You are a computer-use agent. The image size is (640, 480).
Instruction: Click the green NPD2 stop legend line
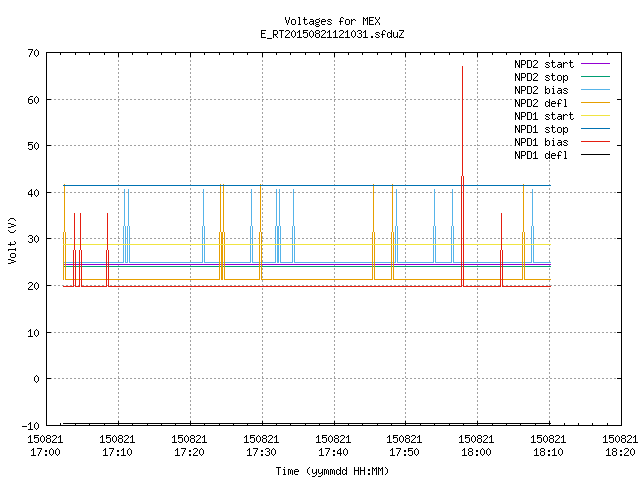point(595,77)
